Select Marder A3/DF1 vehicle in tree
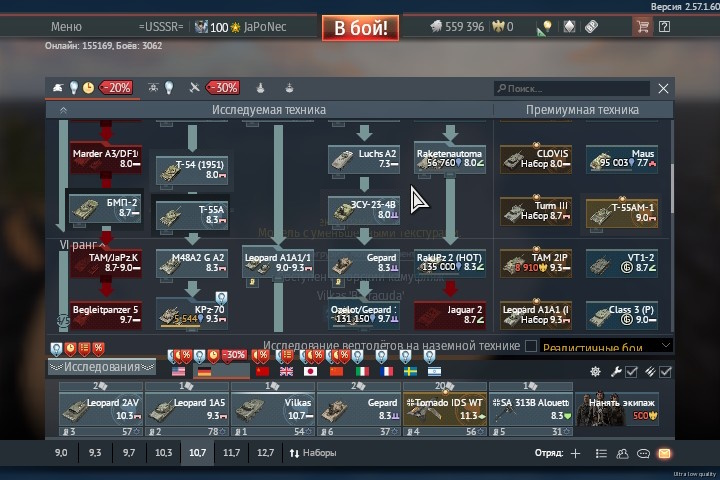This screenshot has width=720, height=480. tap(106, 158)
